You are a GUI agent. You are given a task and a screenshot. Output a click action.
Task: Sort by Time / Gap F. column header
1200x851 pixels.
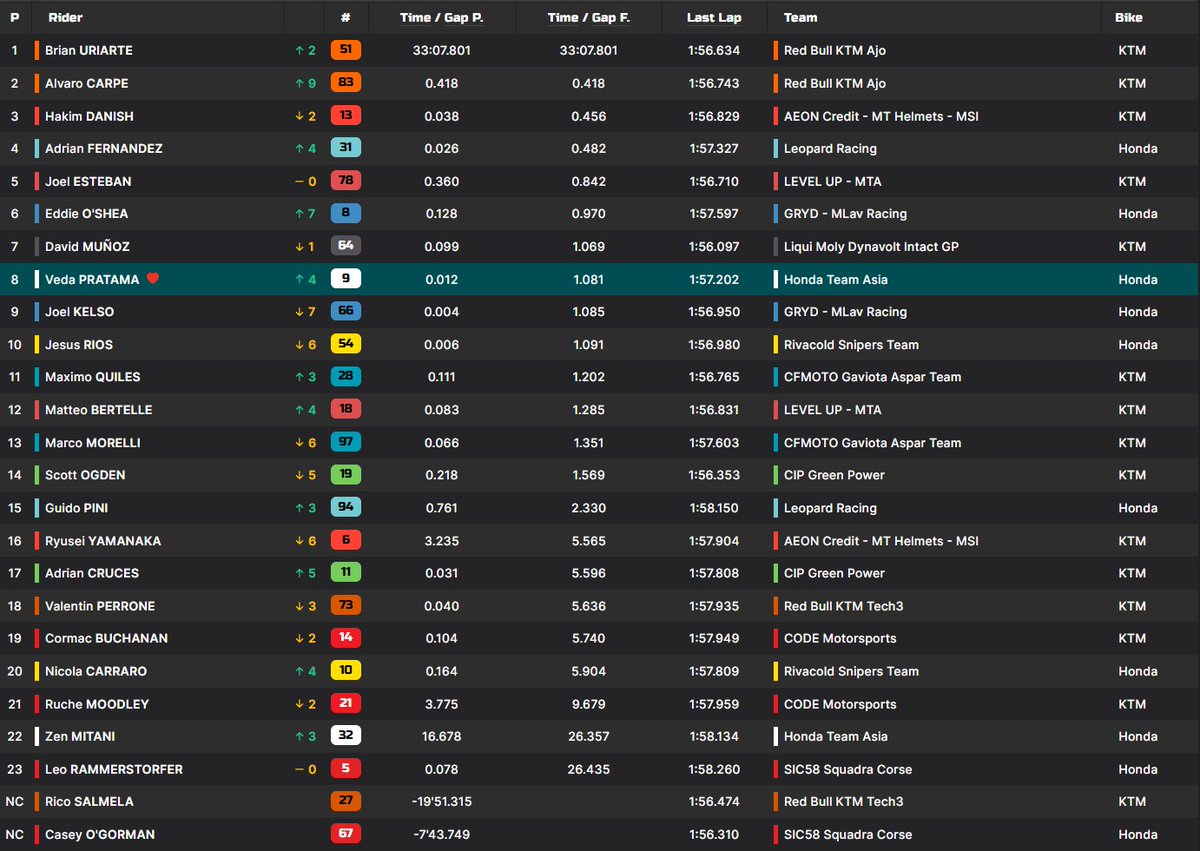[591, 17]
